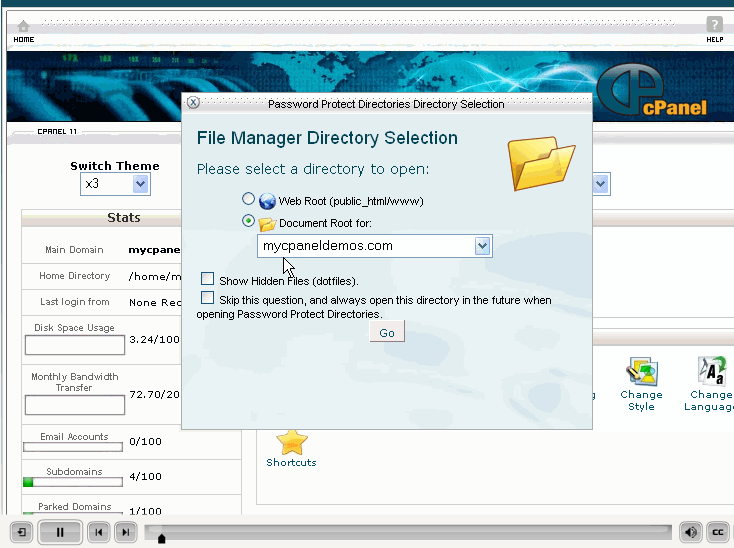Toggle the audio speaker button

click(x=690, y=532)
